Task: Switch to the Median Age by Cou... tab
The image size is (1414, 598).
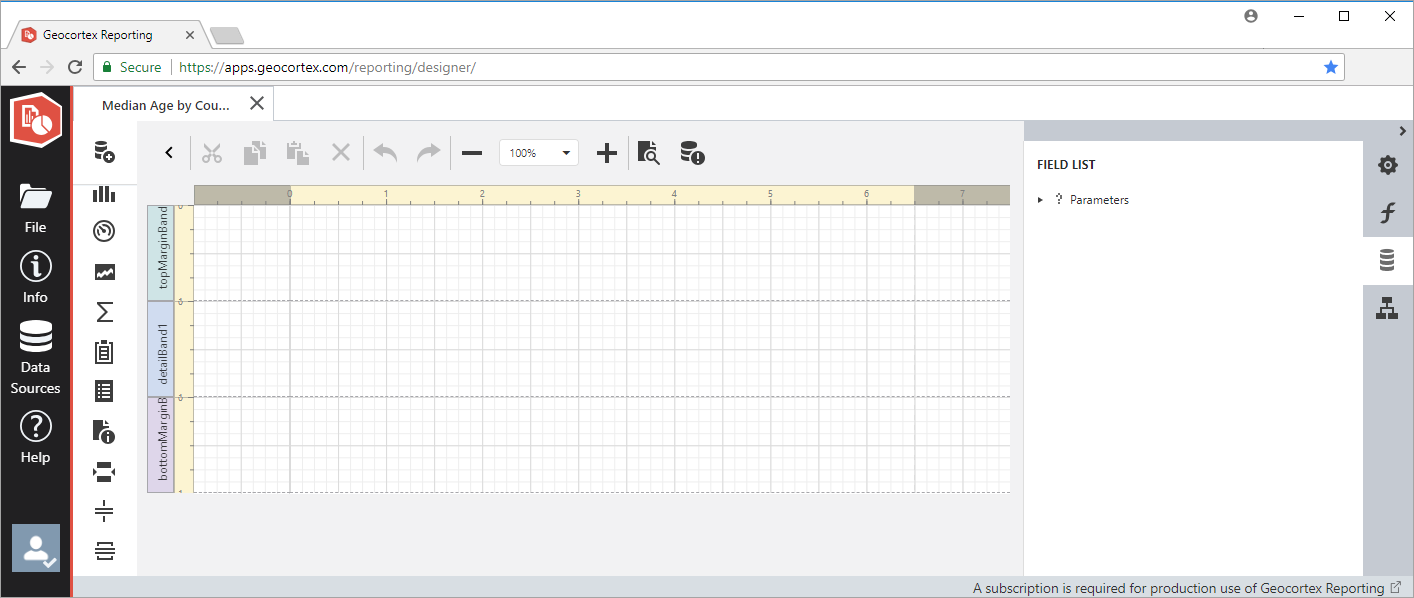Action: pyautogui.click(x=165, y=104)
